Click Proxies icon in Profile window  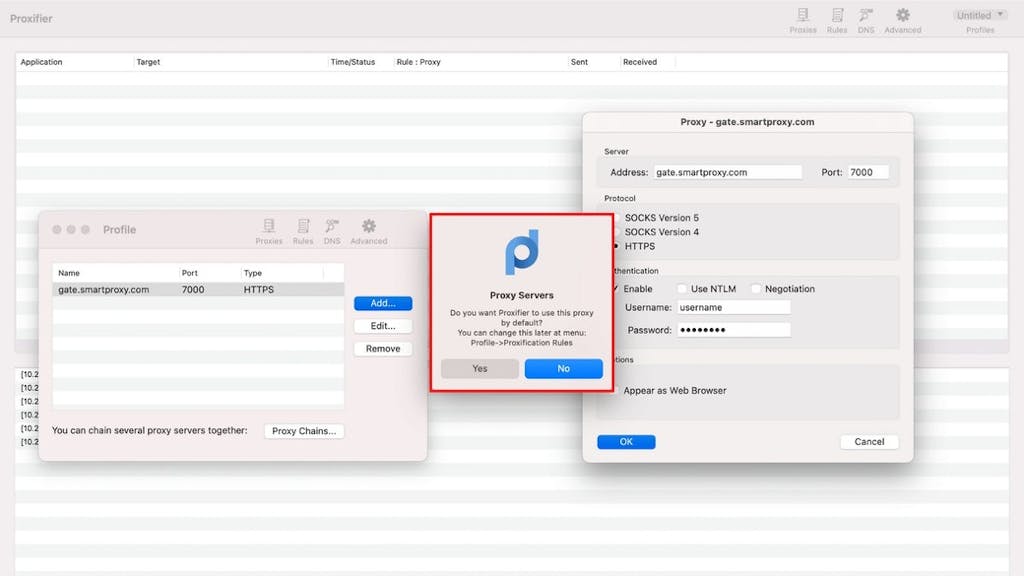coord(269,231)
